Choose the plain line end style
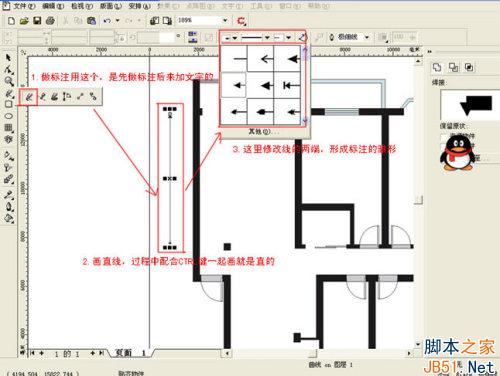 [x=234, y=59]
